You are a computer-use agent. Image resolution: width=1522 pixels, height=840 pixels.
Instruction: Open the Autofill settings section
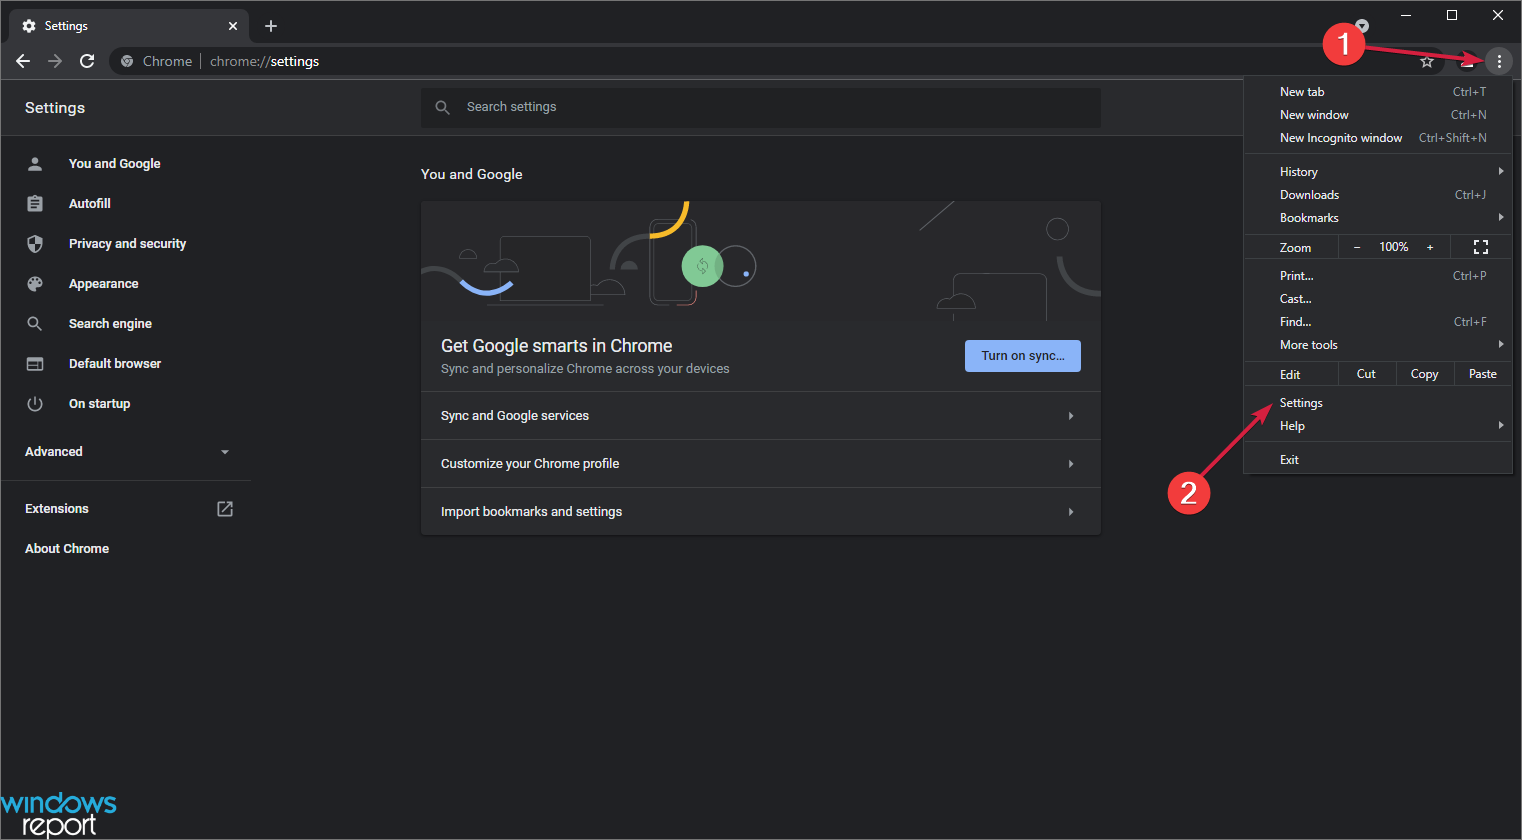click(90, 204)
